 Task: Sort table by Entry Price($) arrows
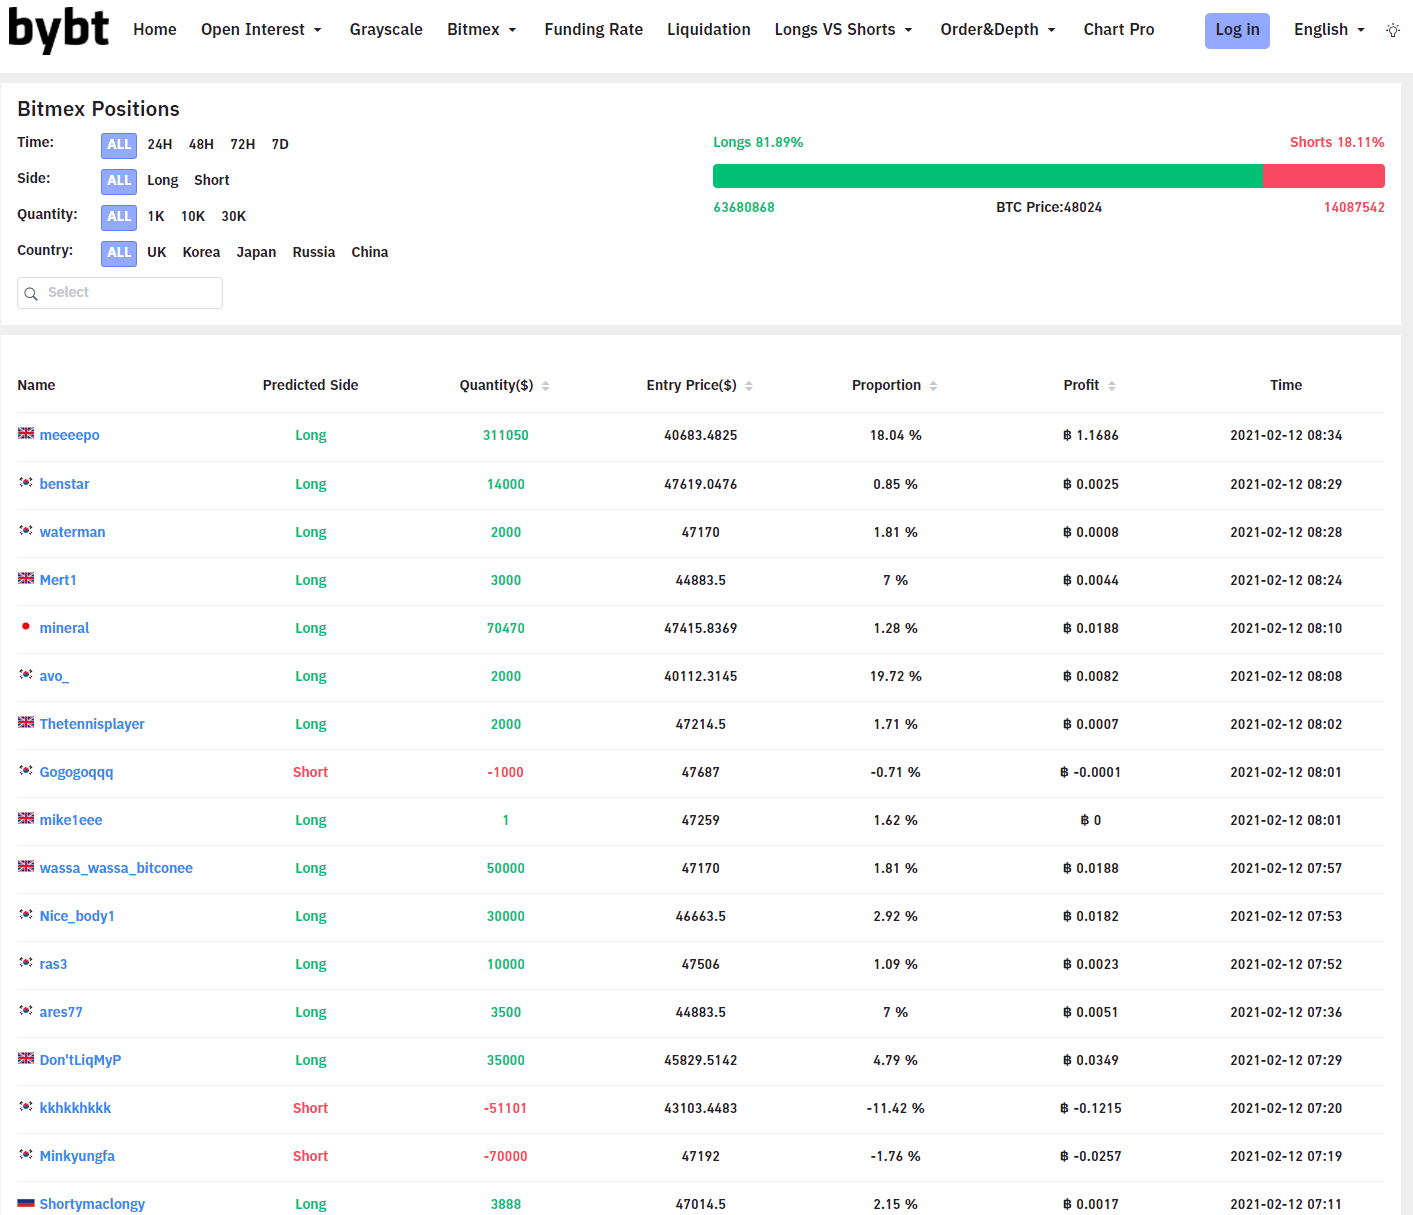[x=749, y=386]
